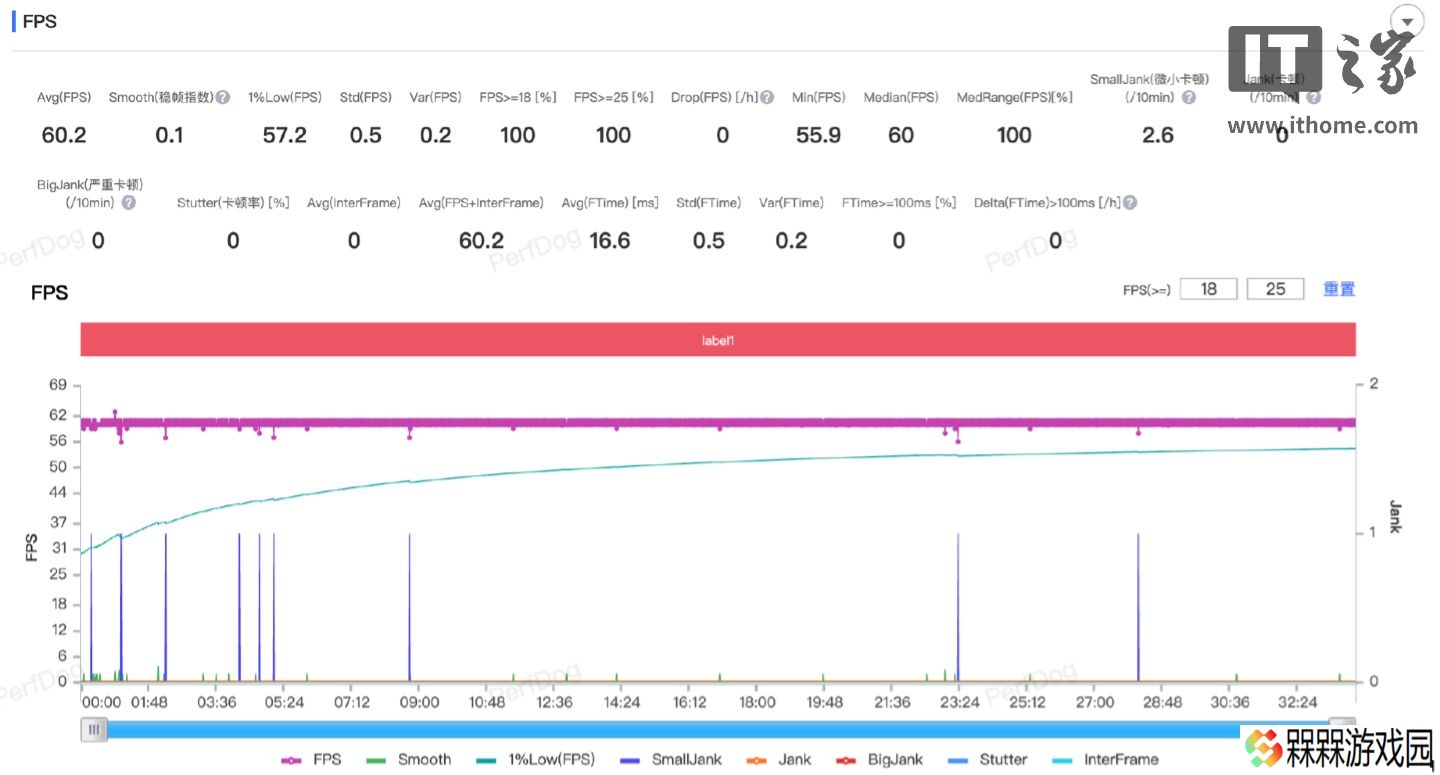The height and width of the screenshot is (775, 1440).
Task: Toggle the Jank series in the legend
Action: (779, 760)
